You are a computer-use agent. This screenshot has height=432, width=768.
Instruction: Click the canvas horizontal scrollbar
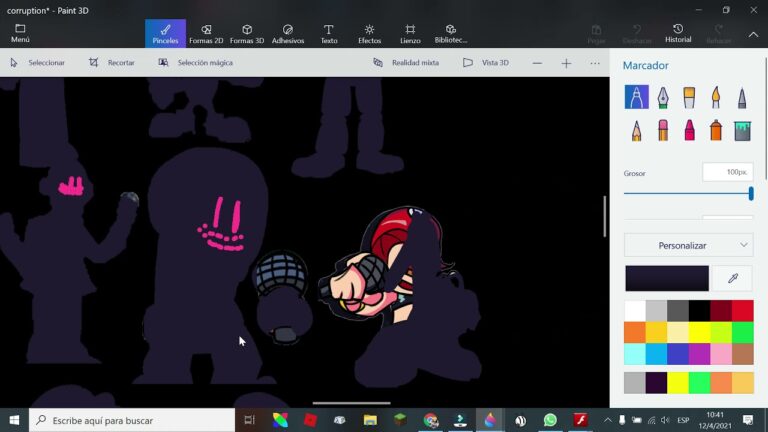[352, 403]
